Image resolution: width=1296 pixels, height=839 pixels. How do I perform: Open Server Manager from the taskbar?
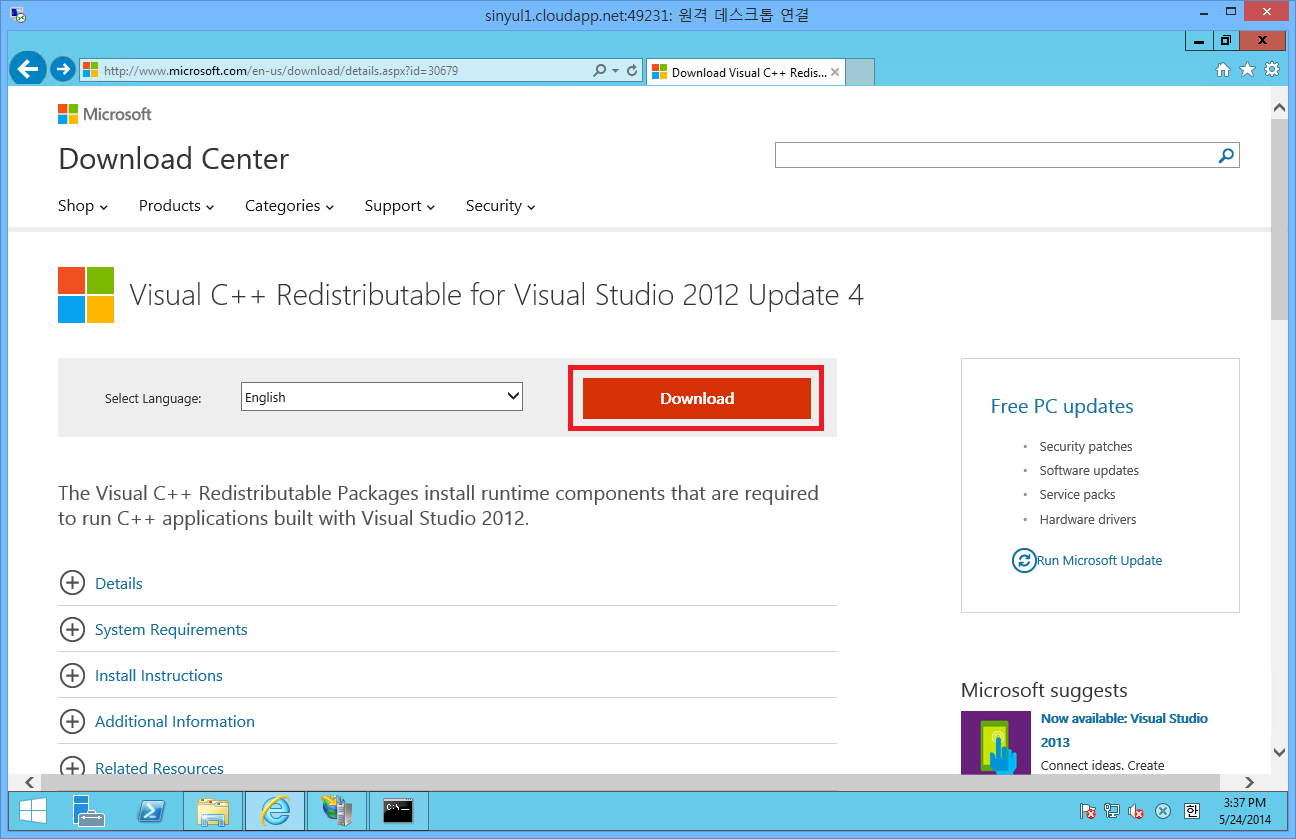click(x=90, y=810)
